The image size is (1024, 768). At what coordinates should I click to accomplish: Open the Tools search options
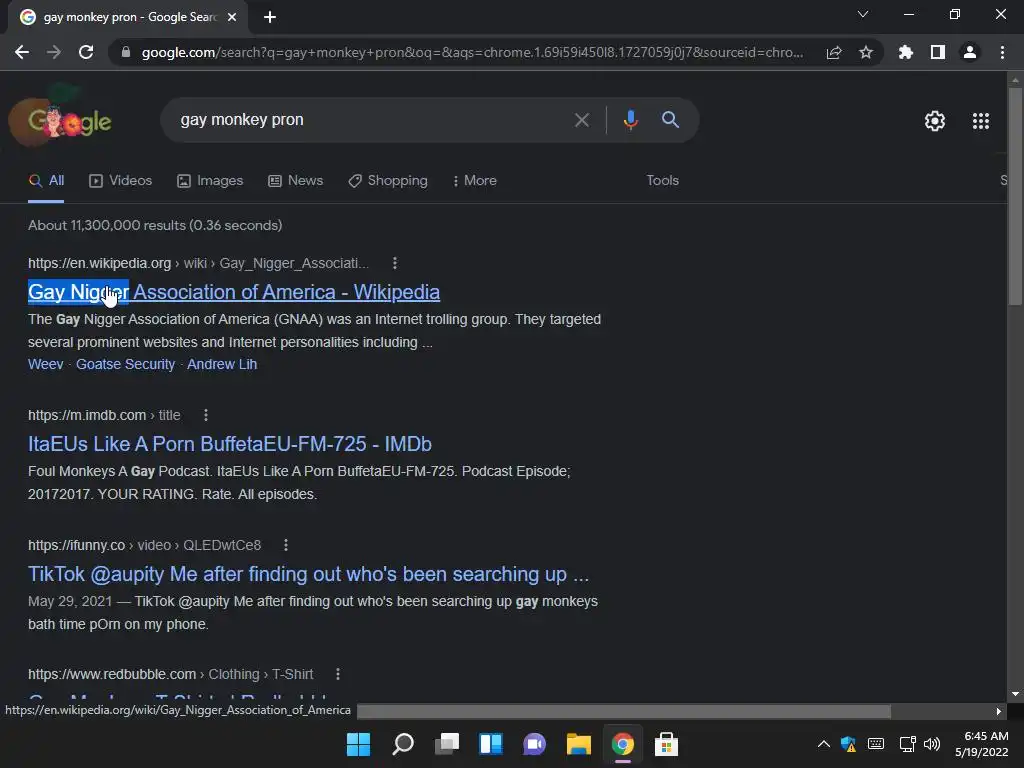click(662, 180)
